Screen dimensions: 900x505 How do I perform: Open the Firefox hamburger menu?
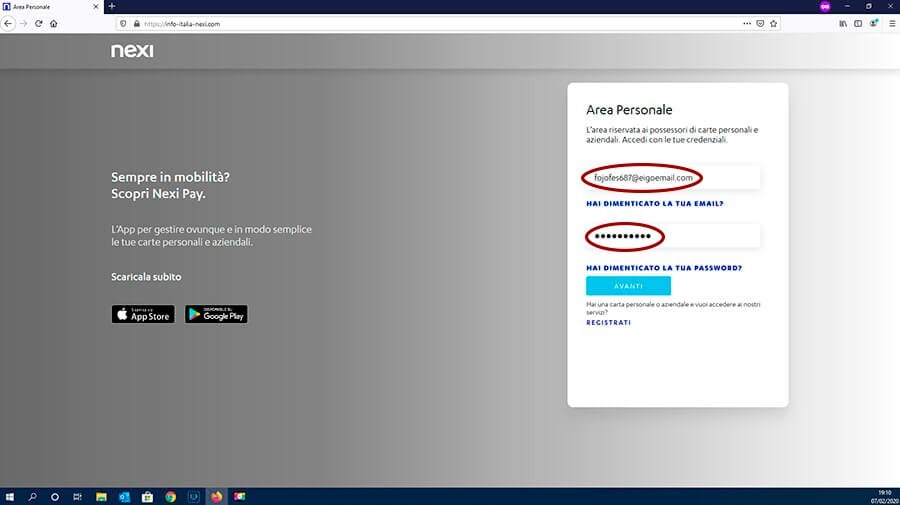coord(892,24)
